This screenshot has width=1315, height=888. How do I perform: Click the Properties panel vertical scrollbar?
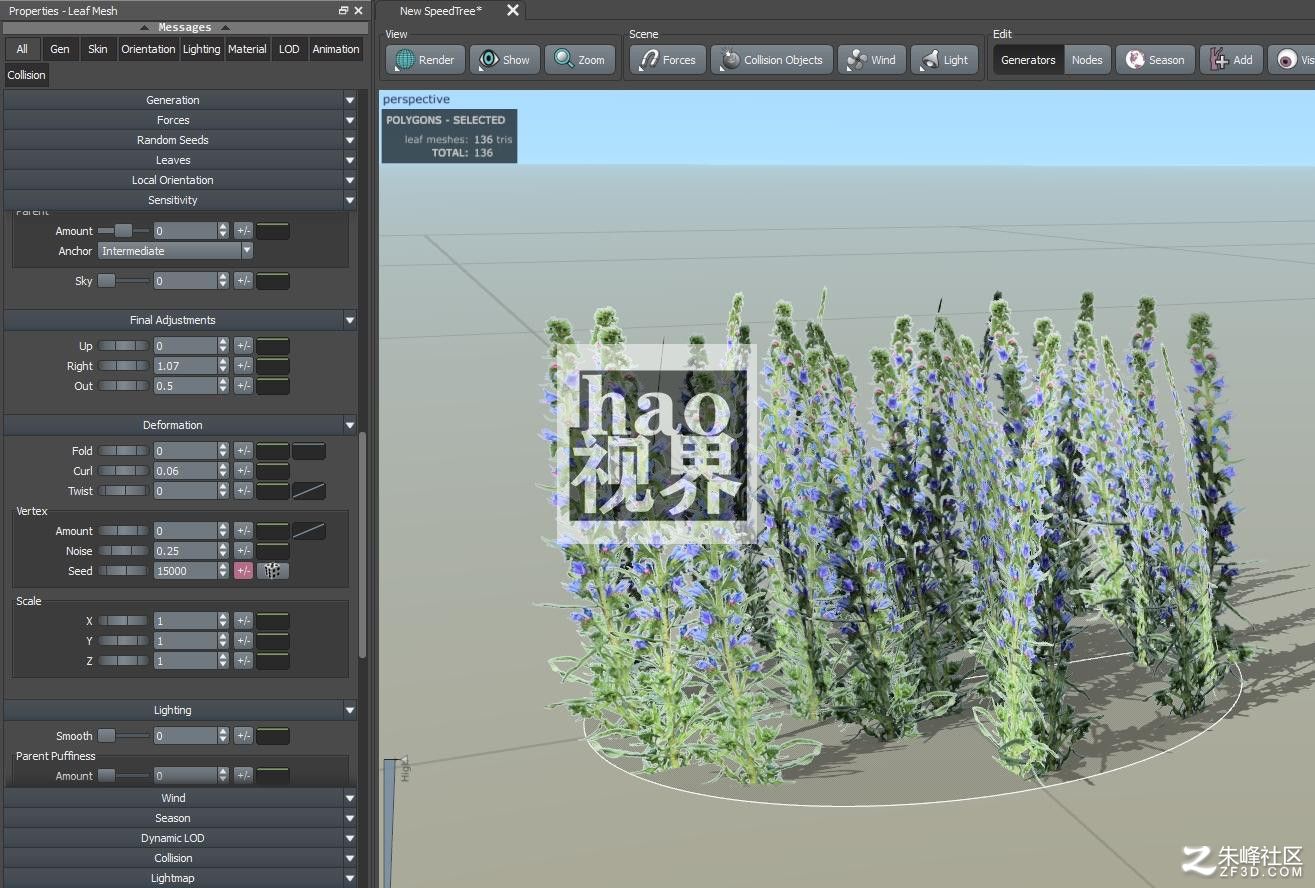[x=362, y=545]
